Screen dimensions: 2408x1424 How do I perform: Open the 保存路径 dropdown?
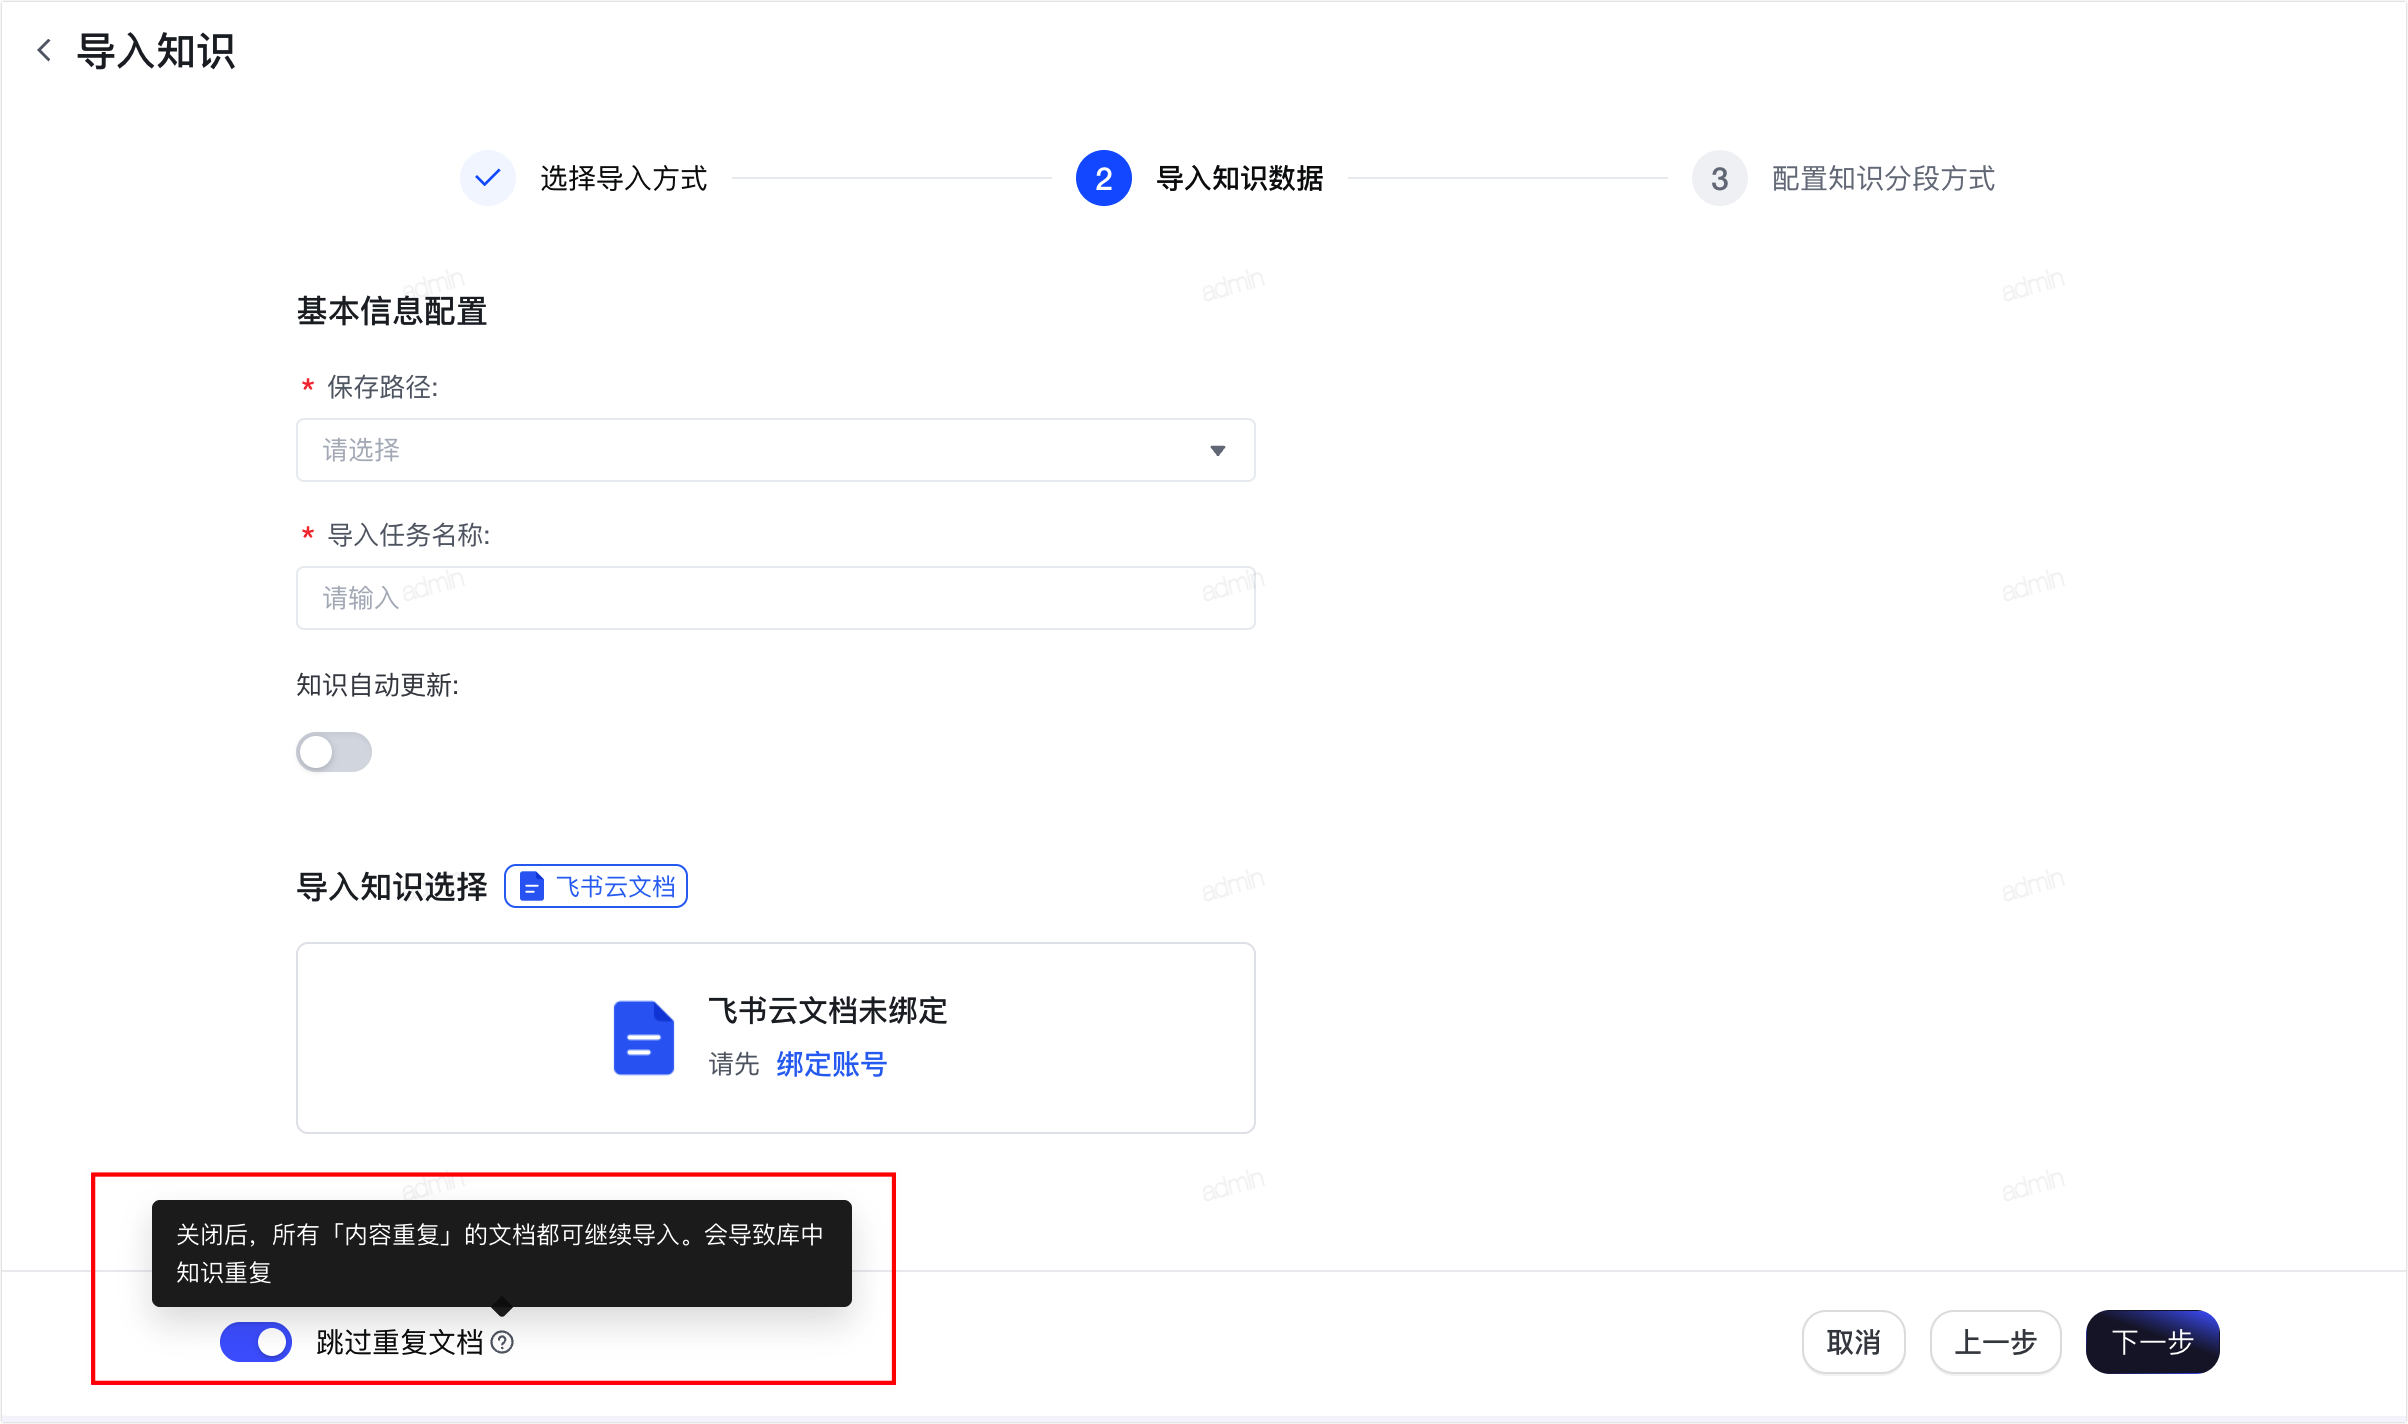pyautogui.click(x=776, y=450)
